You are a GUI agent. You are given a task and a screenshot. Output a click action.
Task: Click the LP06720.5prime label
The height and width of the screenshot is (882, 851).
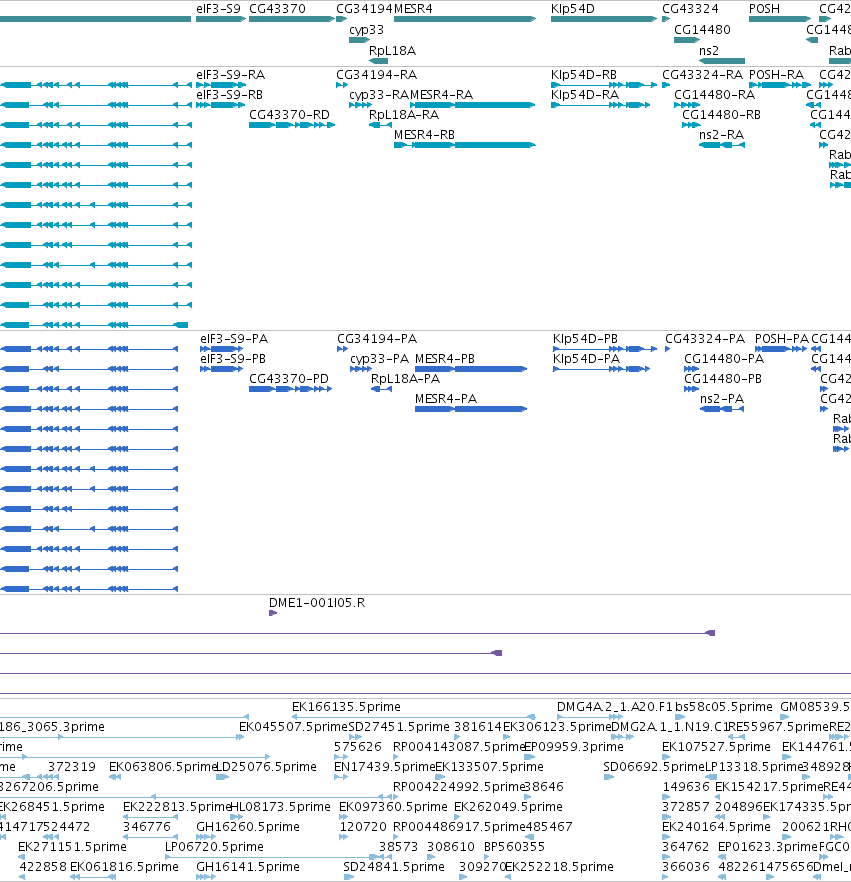214,847
